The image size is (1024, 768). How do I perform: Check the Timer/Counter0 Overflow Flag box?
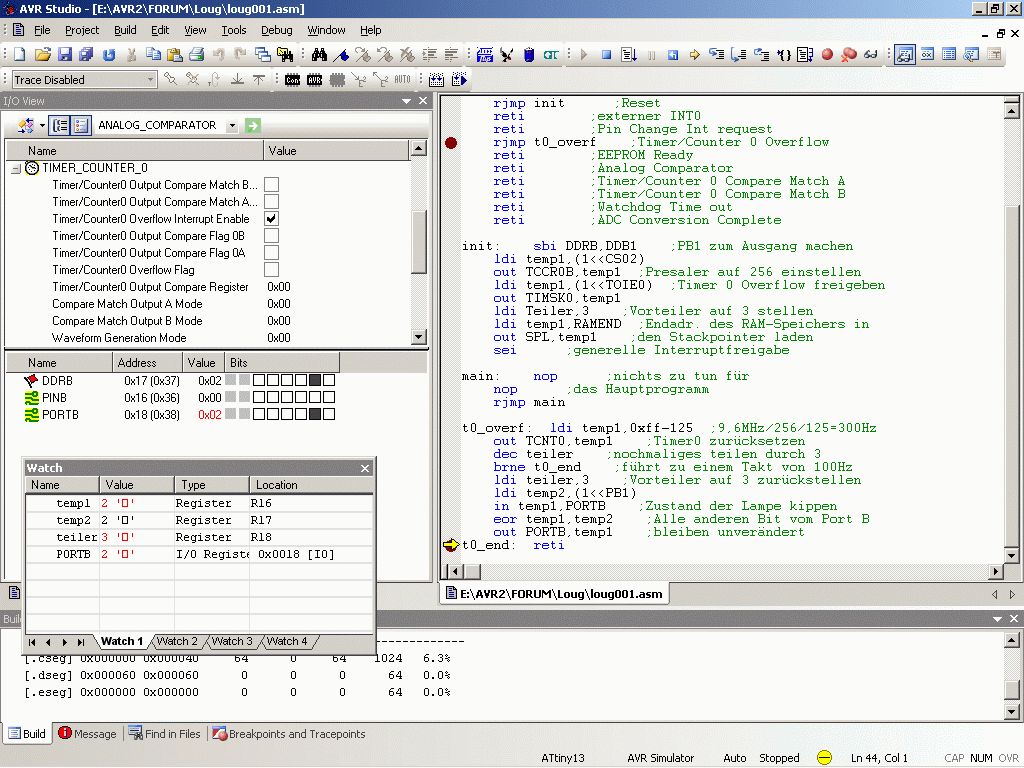click(271, 270)
